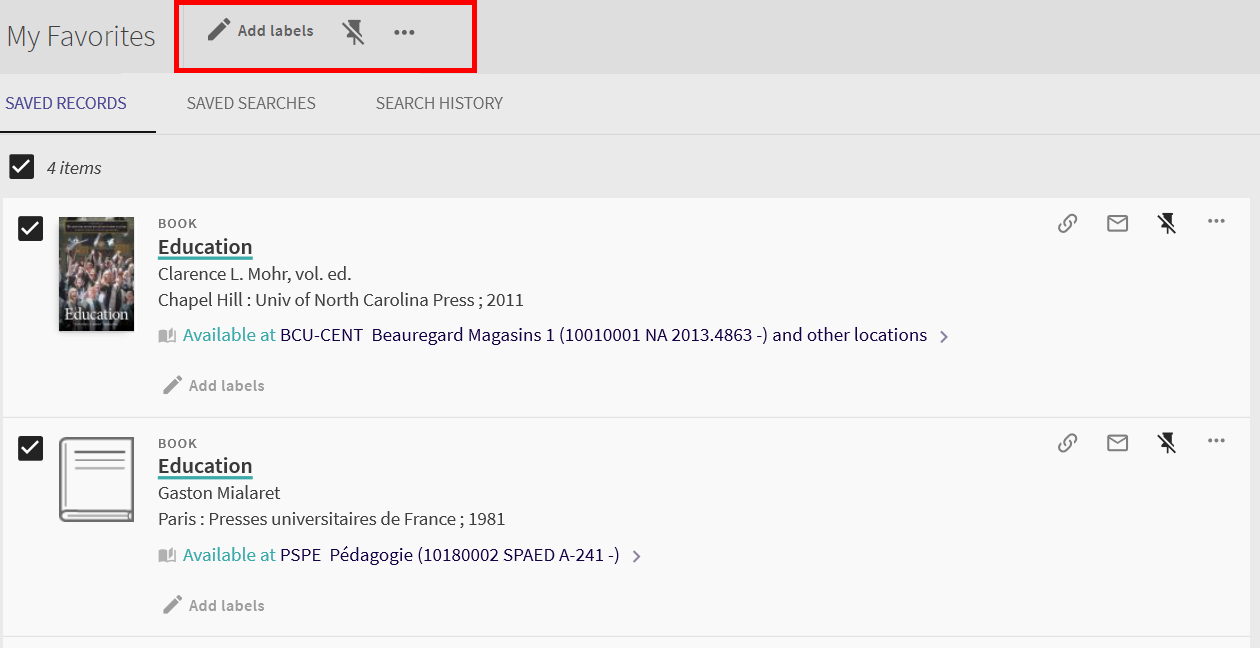Click Add labels in the top toolbar
1260x648 pixels.
click(261, 31)
